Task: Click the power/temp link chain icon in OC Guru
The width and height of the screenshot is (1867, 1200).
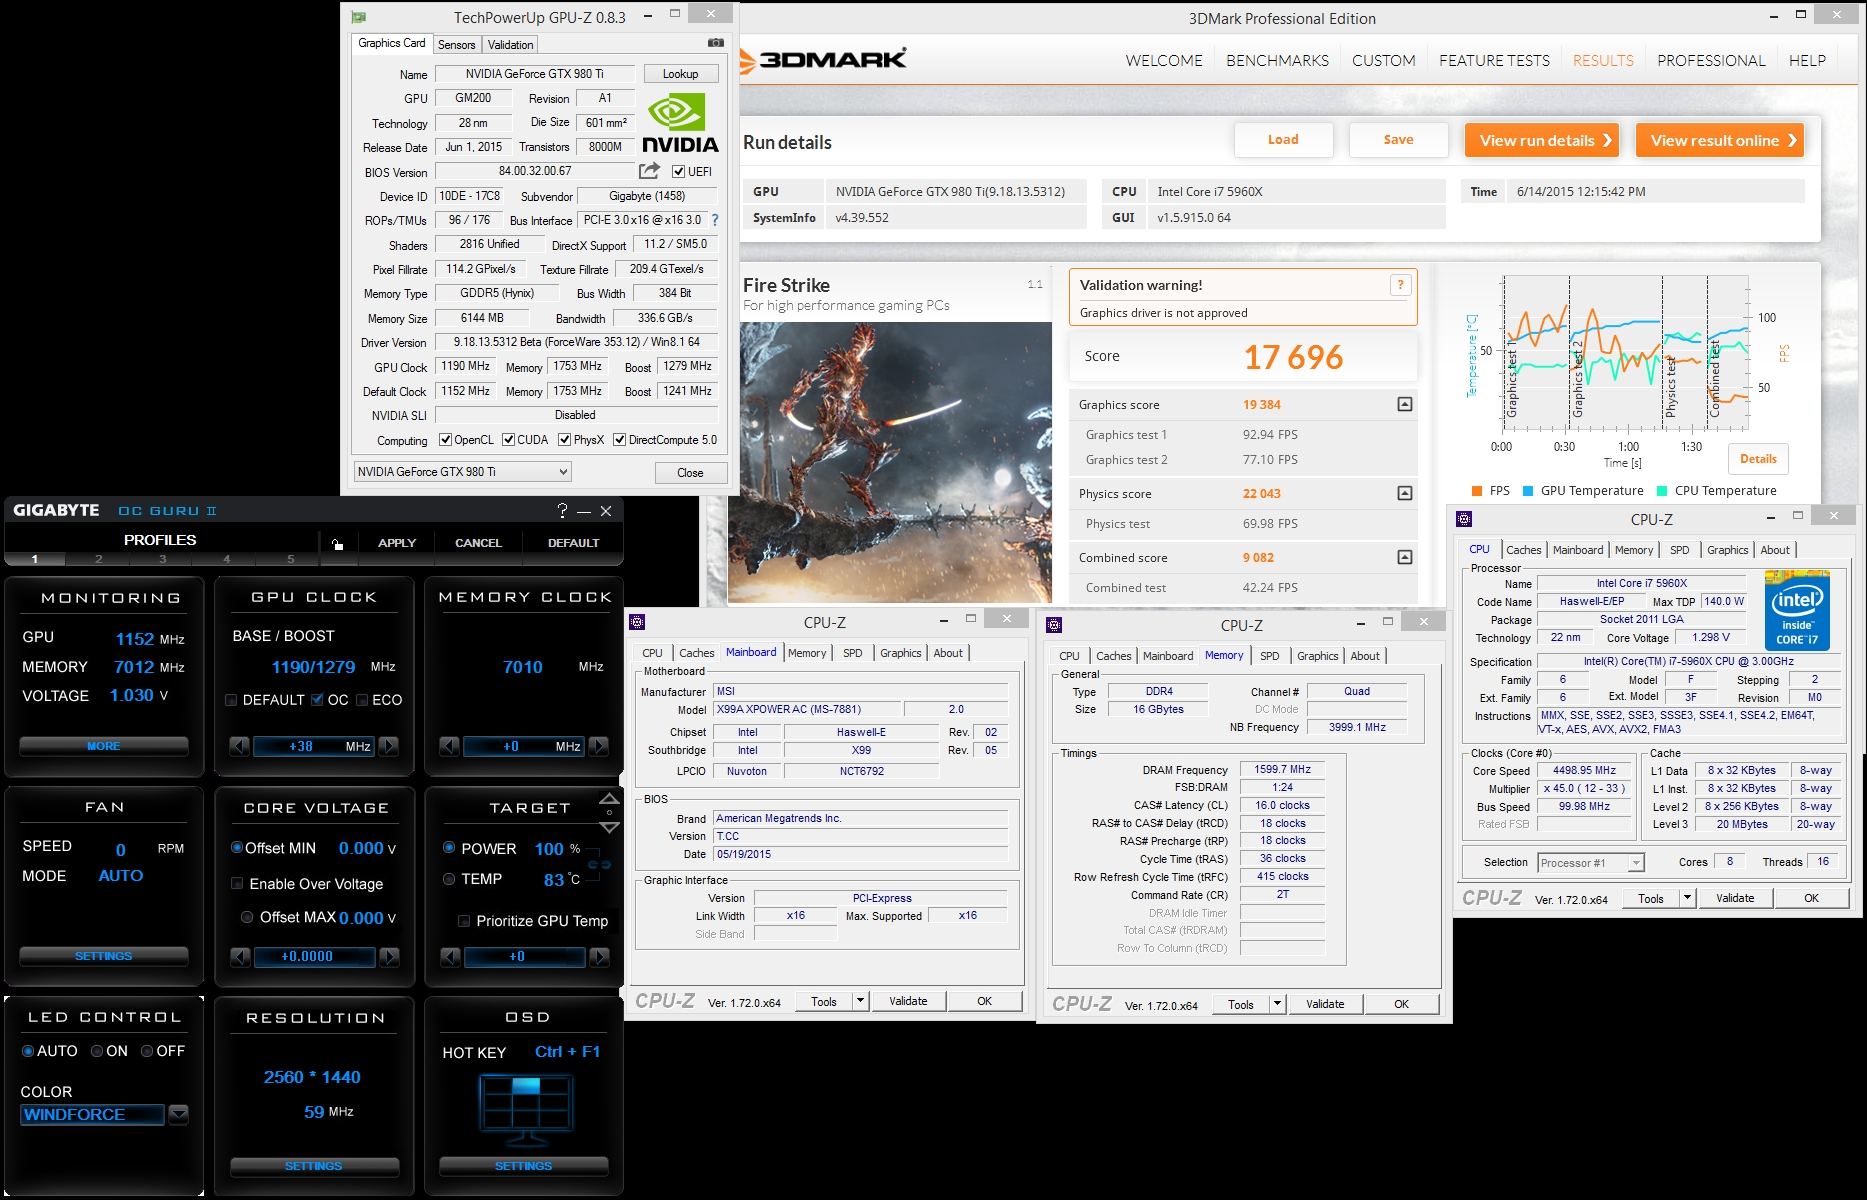Action: click(x=600, y=864)
